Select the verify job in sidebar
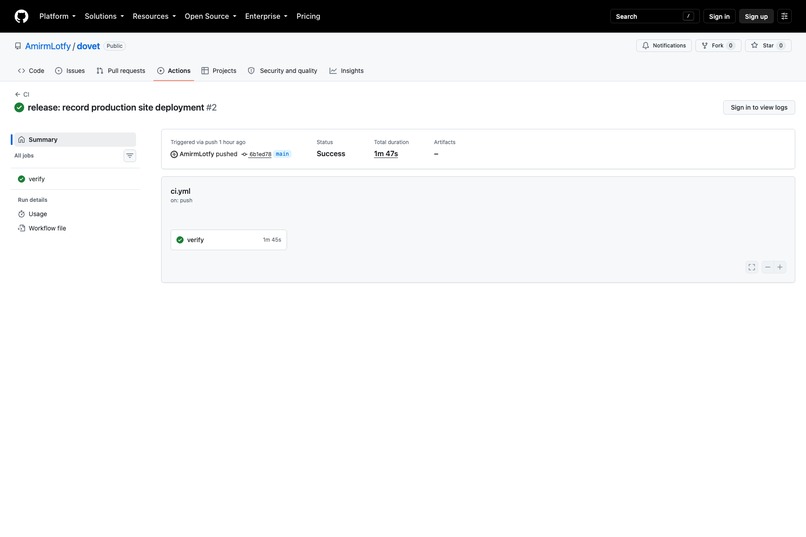Viewport: 806px width, 537px height. pos(75,179)
